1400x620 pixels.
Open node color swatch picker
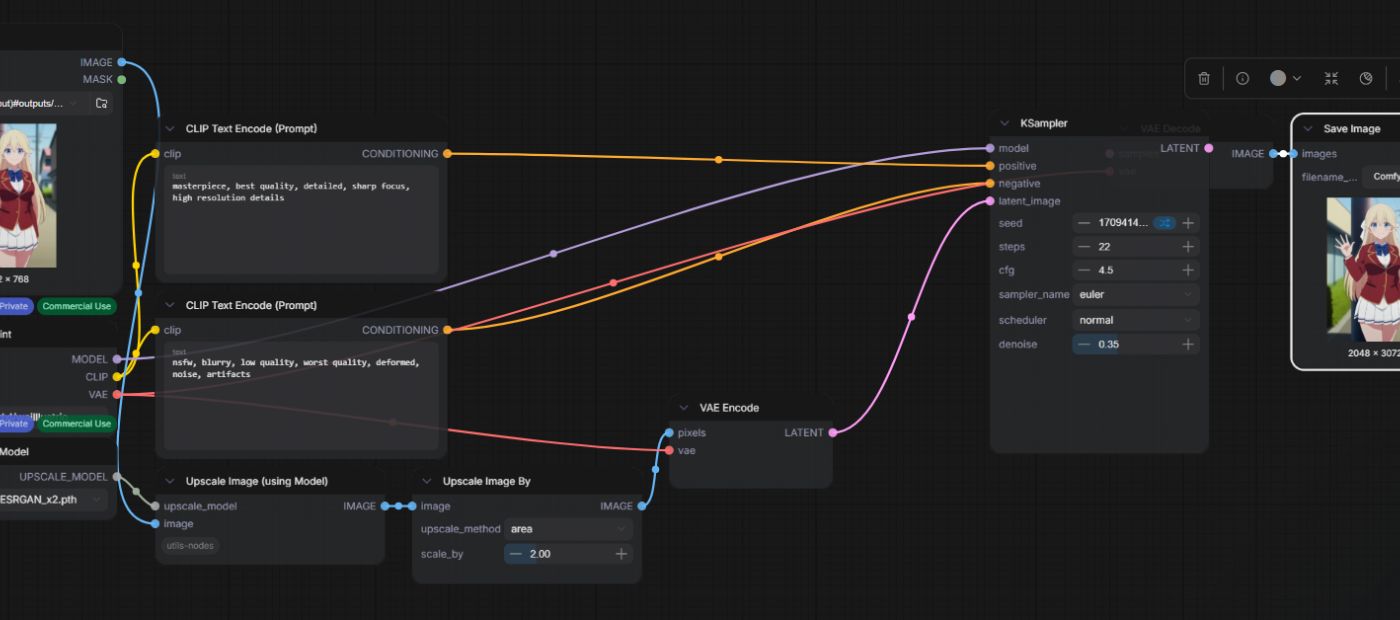(x=1285, y=78)
